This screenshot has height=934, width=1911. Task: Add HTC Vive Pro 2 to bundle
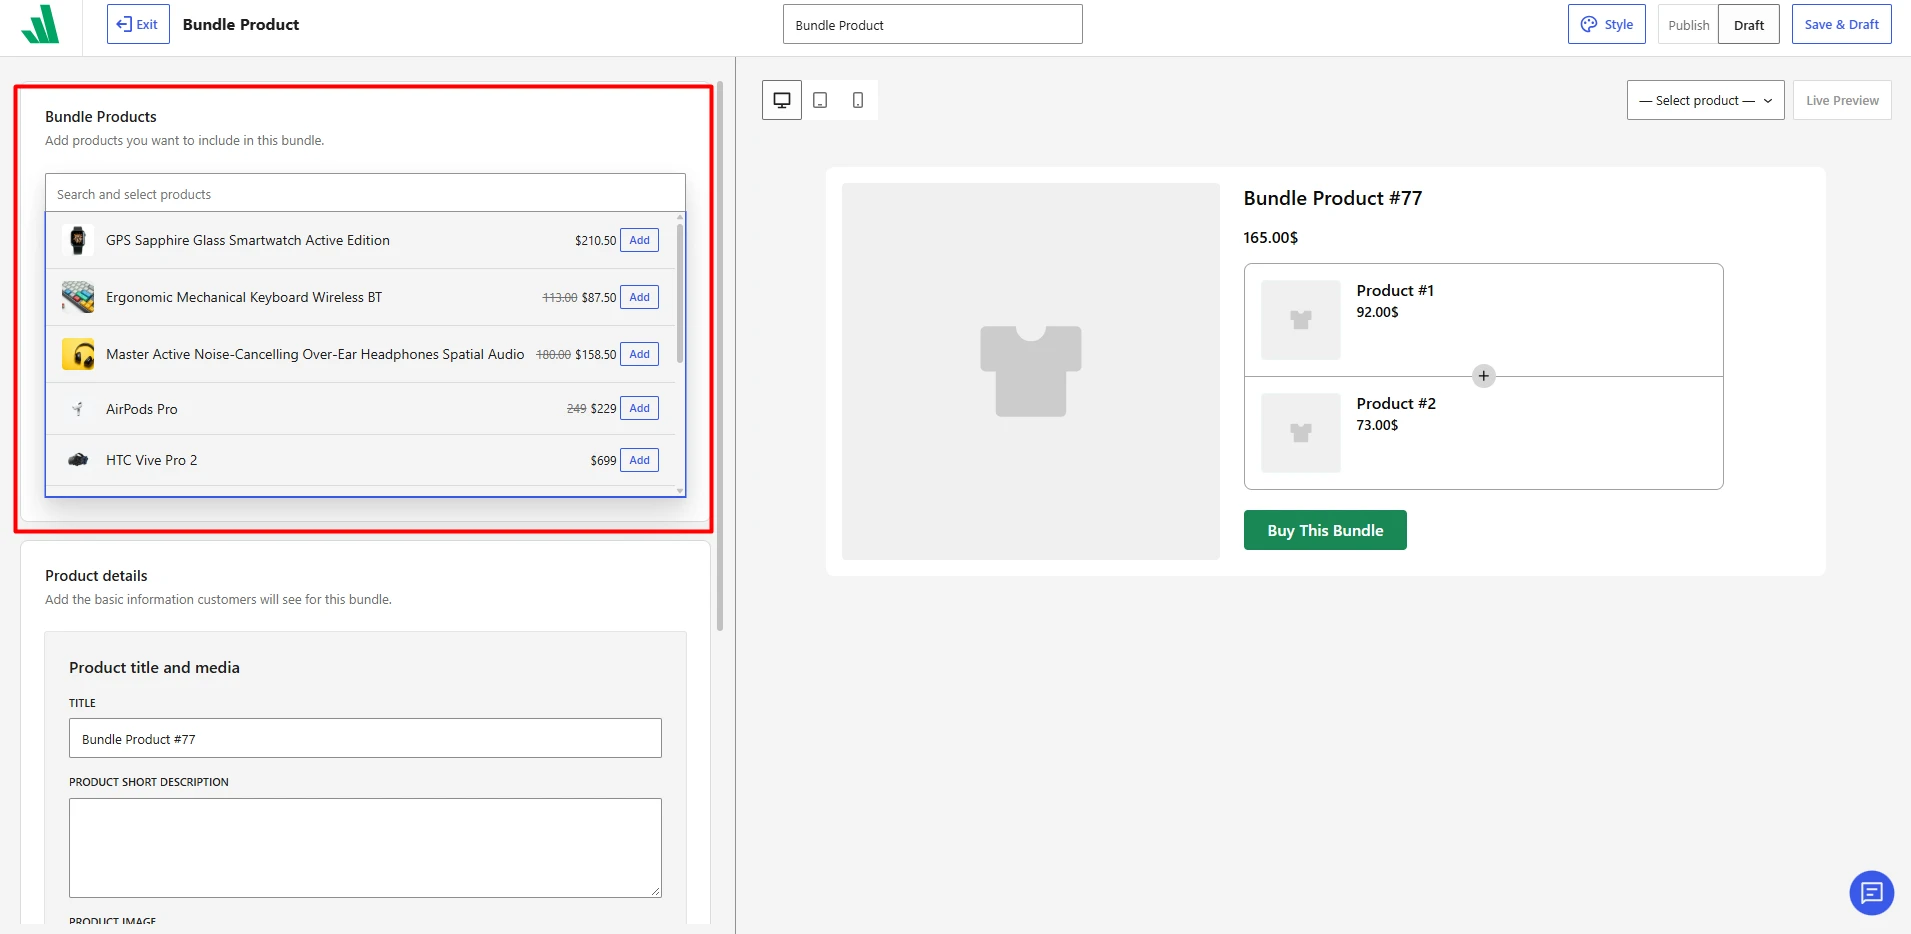pos(639,460)
